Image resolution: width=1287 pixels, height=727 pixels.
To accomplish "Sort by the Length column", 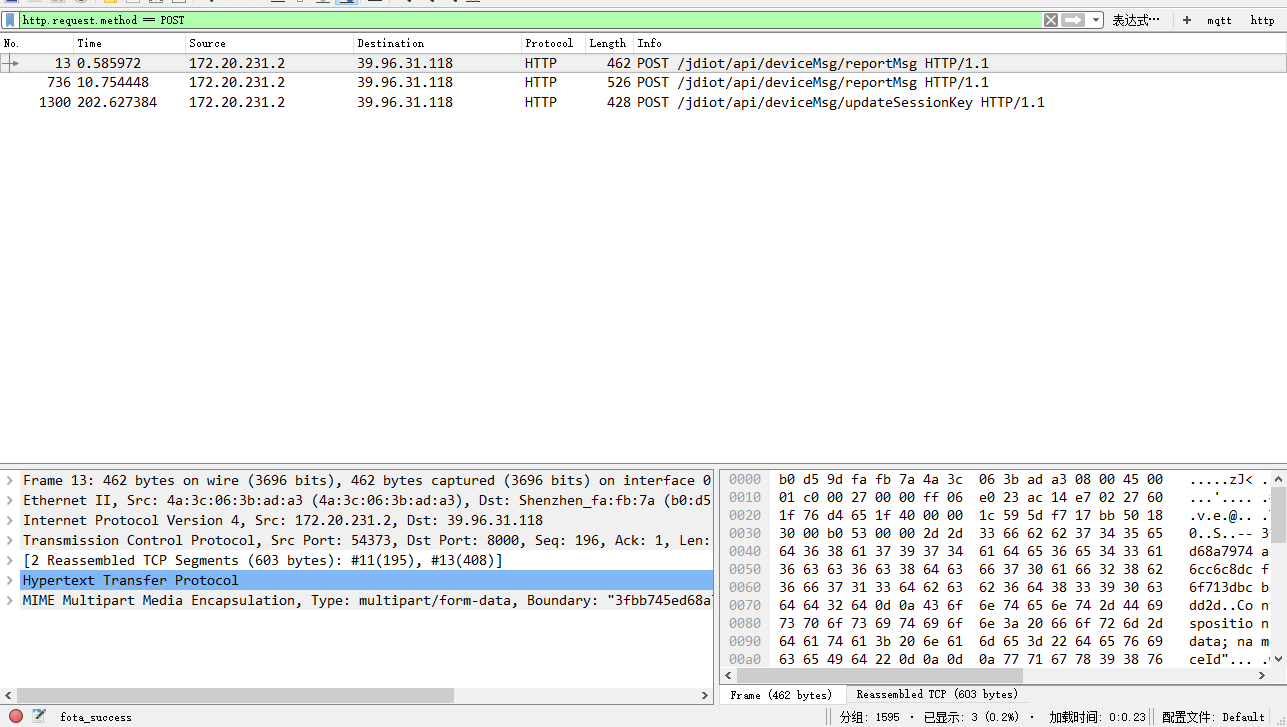I will pyautogui.click(x=609, y=43).
